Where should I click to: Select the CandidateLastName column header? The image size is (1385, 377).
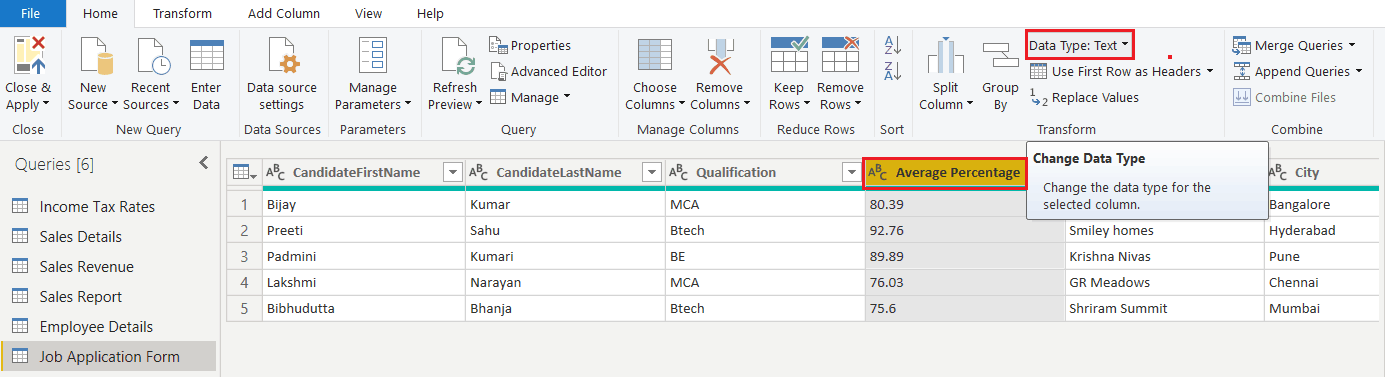click(564, 172)
